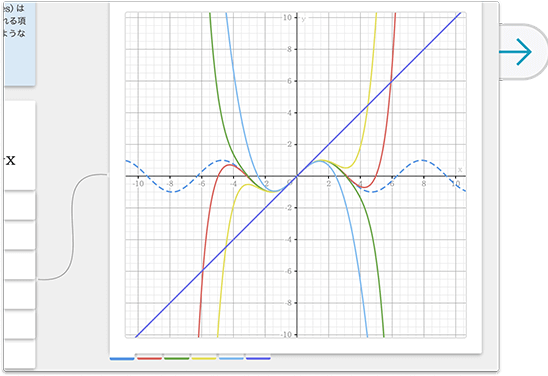Click the y-axis label at graph top

coord(303,19)
